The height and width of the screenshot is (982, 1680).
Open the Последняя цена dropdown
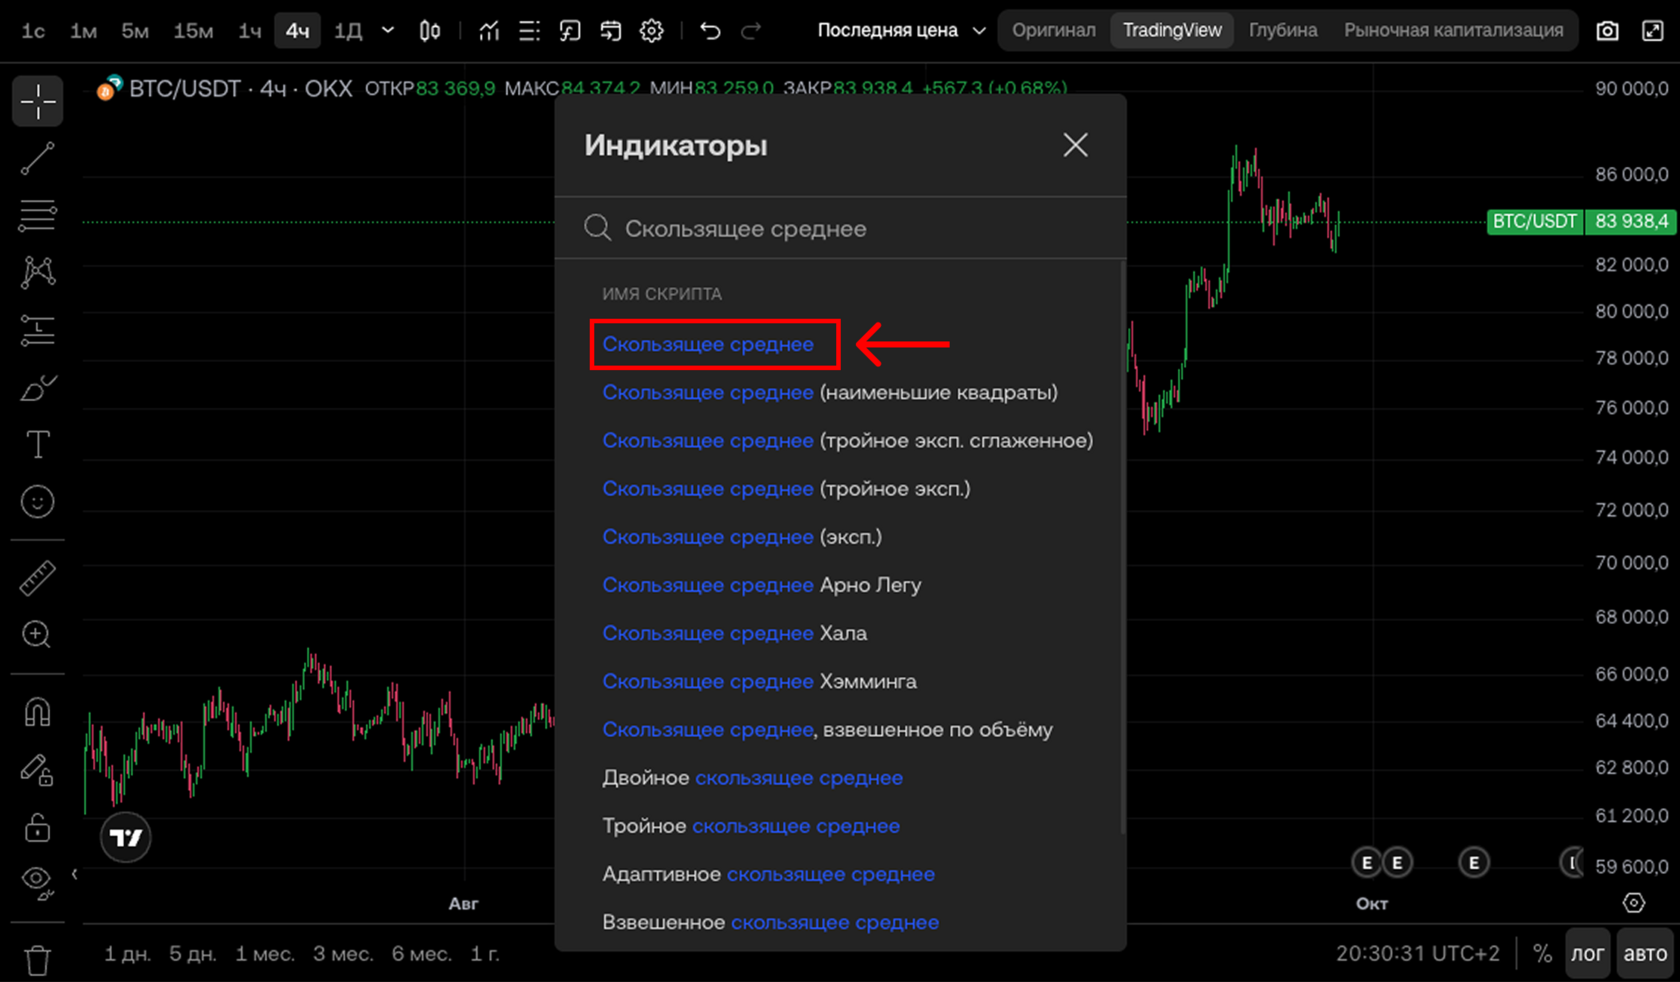click(901, 31)
